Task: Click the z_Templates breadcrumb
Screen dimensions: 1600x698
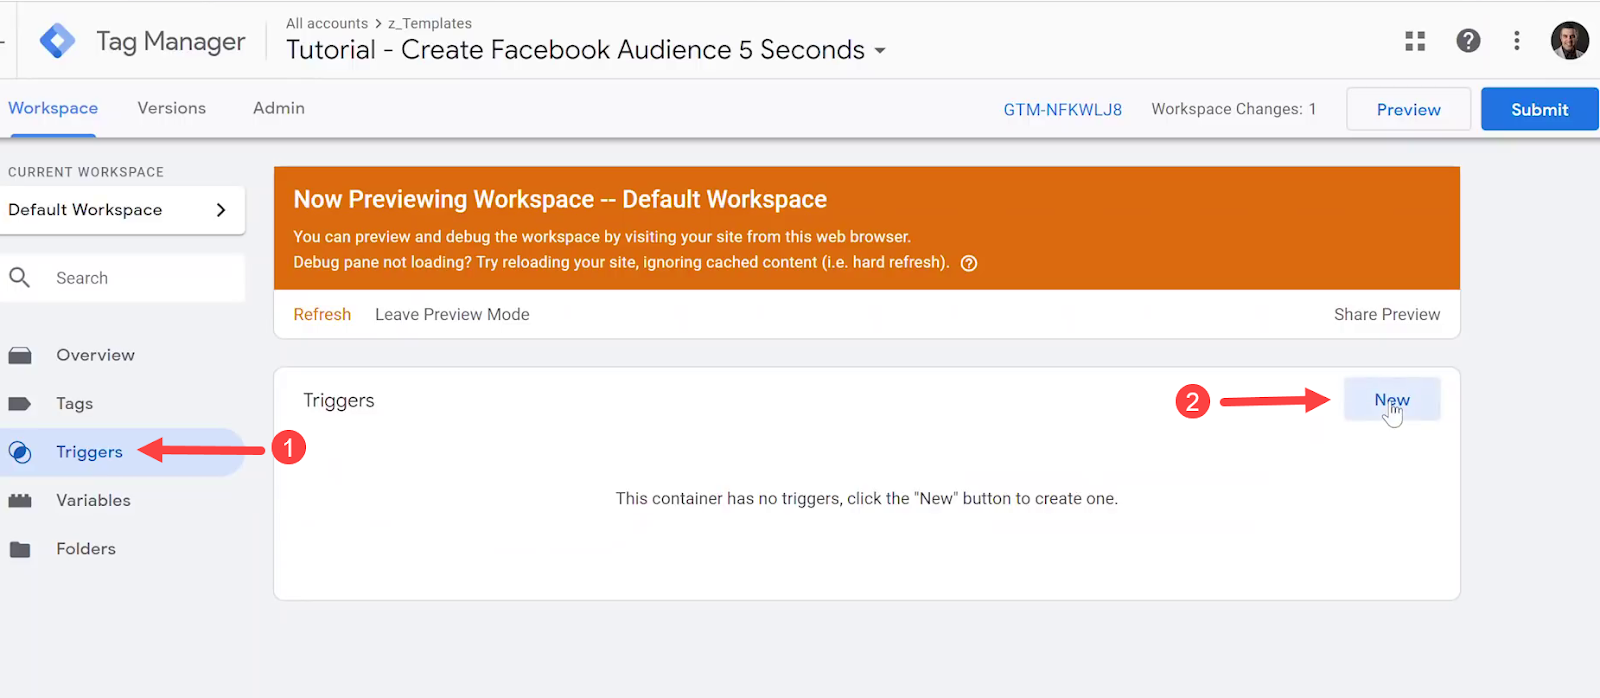Action: (x=430, y=23)
